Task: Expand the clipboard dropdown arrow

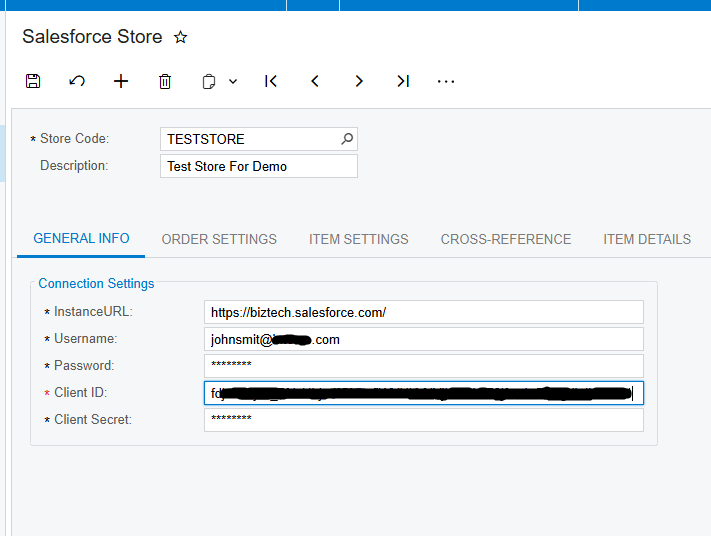Action: (233, 82)
